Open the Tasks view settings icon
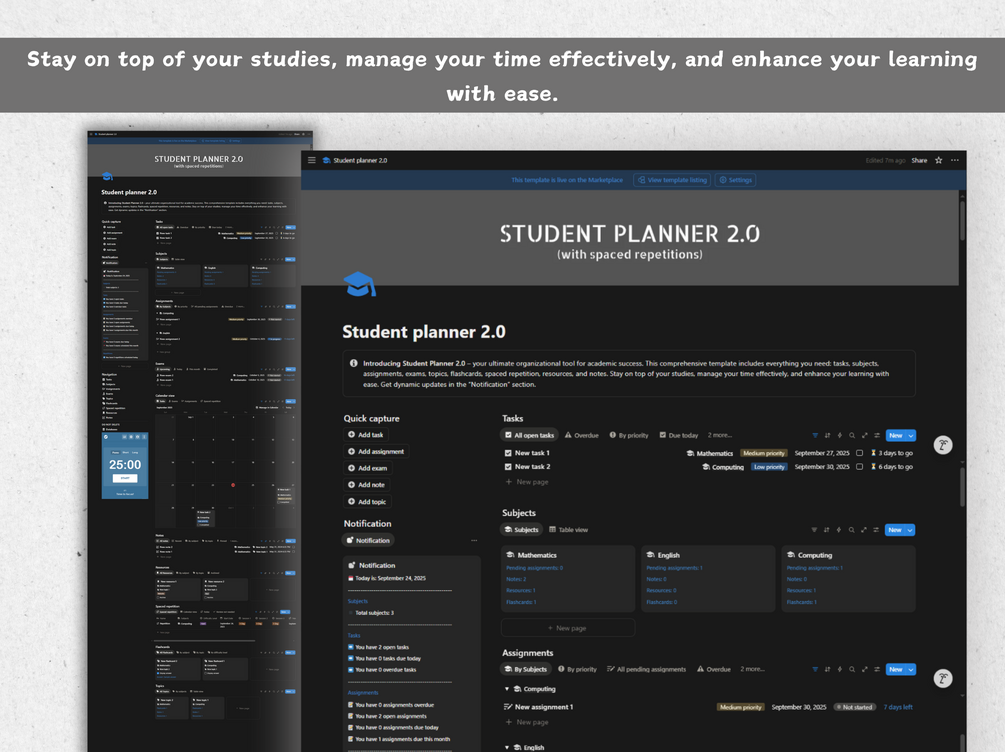1005x752 pixels. (877, 435)
